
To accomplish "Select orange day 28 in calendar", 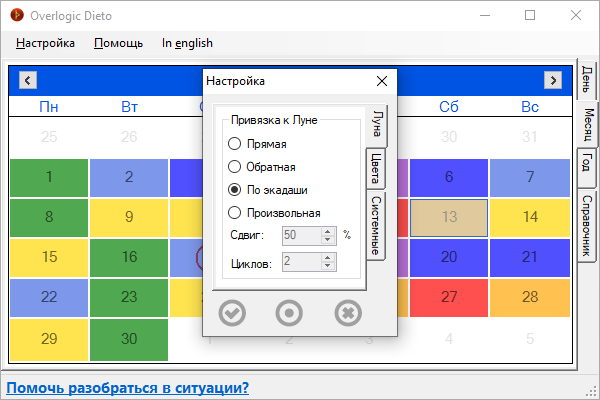I will pos(530,297).
